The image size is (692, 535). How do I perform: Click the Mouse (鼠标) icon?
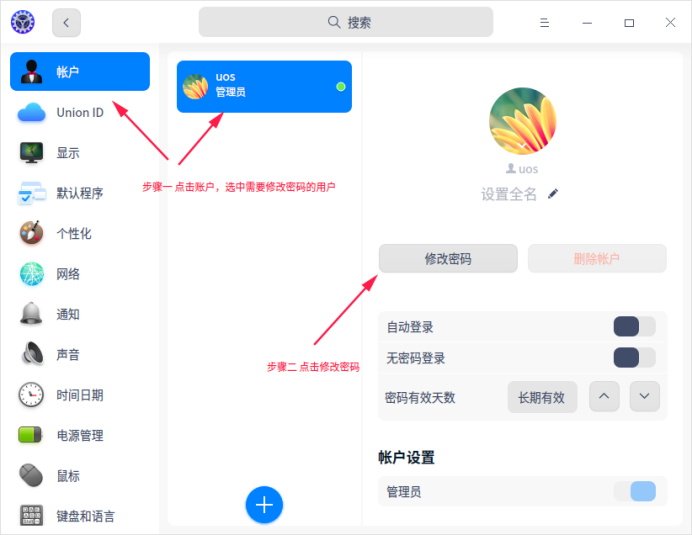coord(31,475)
